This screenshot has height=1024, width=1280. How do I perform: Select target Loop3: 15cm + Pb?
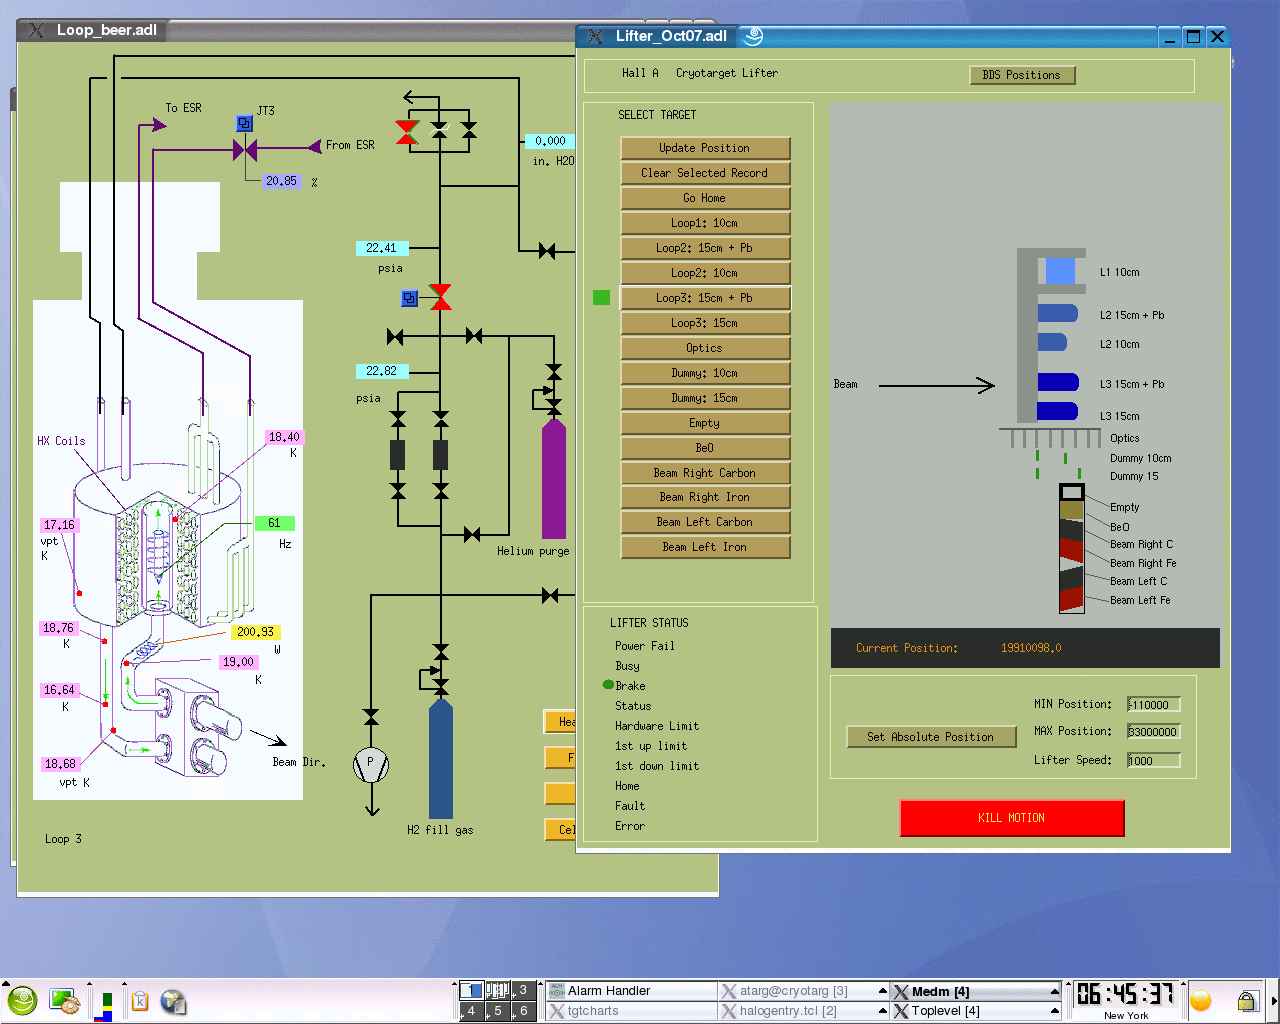tap(705, 298)
